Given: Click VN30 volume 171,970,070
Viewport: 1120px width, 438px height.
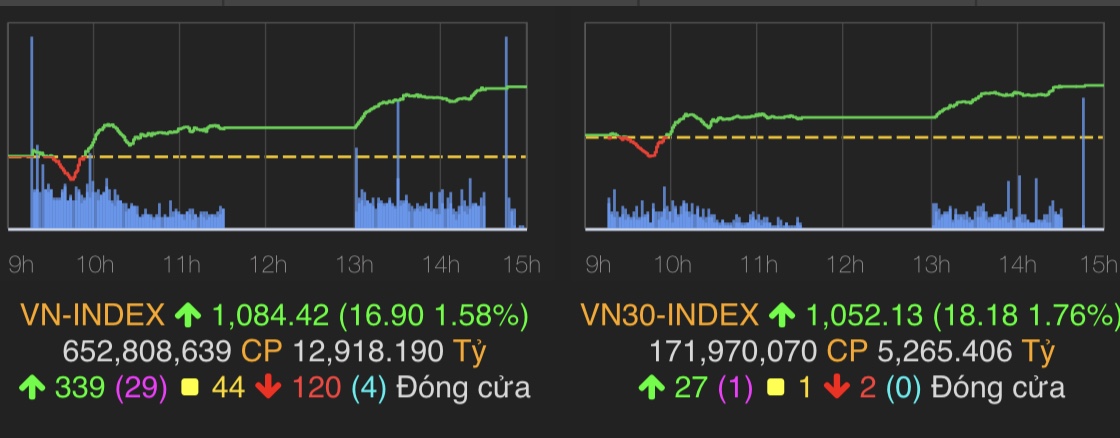Looking at the screenshot, I should [733, 352].
